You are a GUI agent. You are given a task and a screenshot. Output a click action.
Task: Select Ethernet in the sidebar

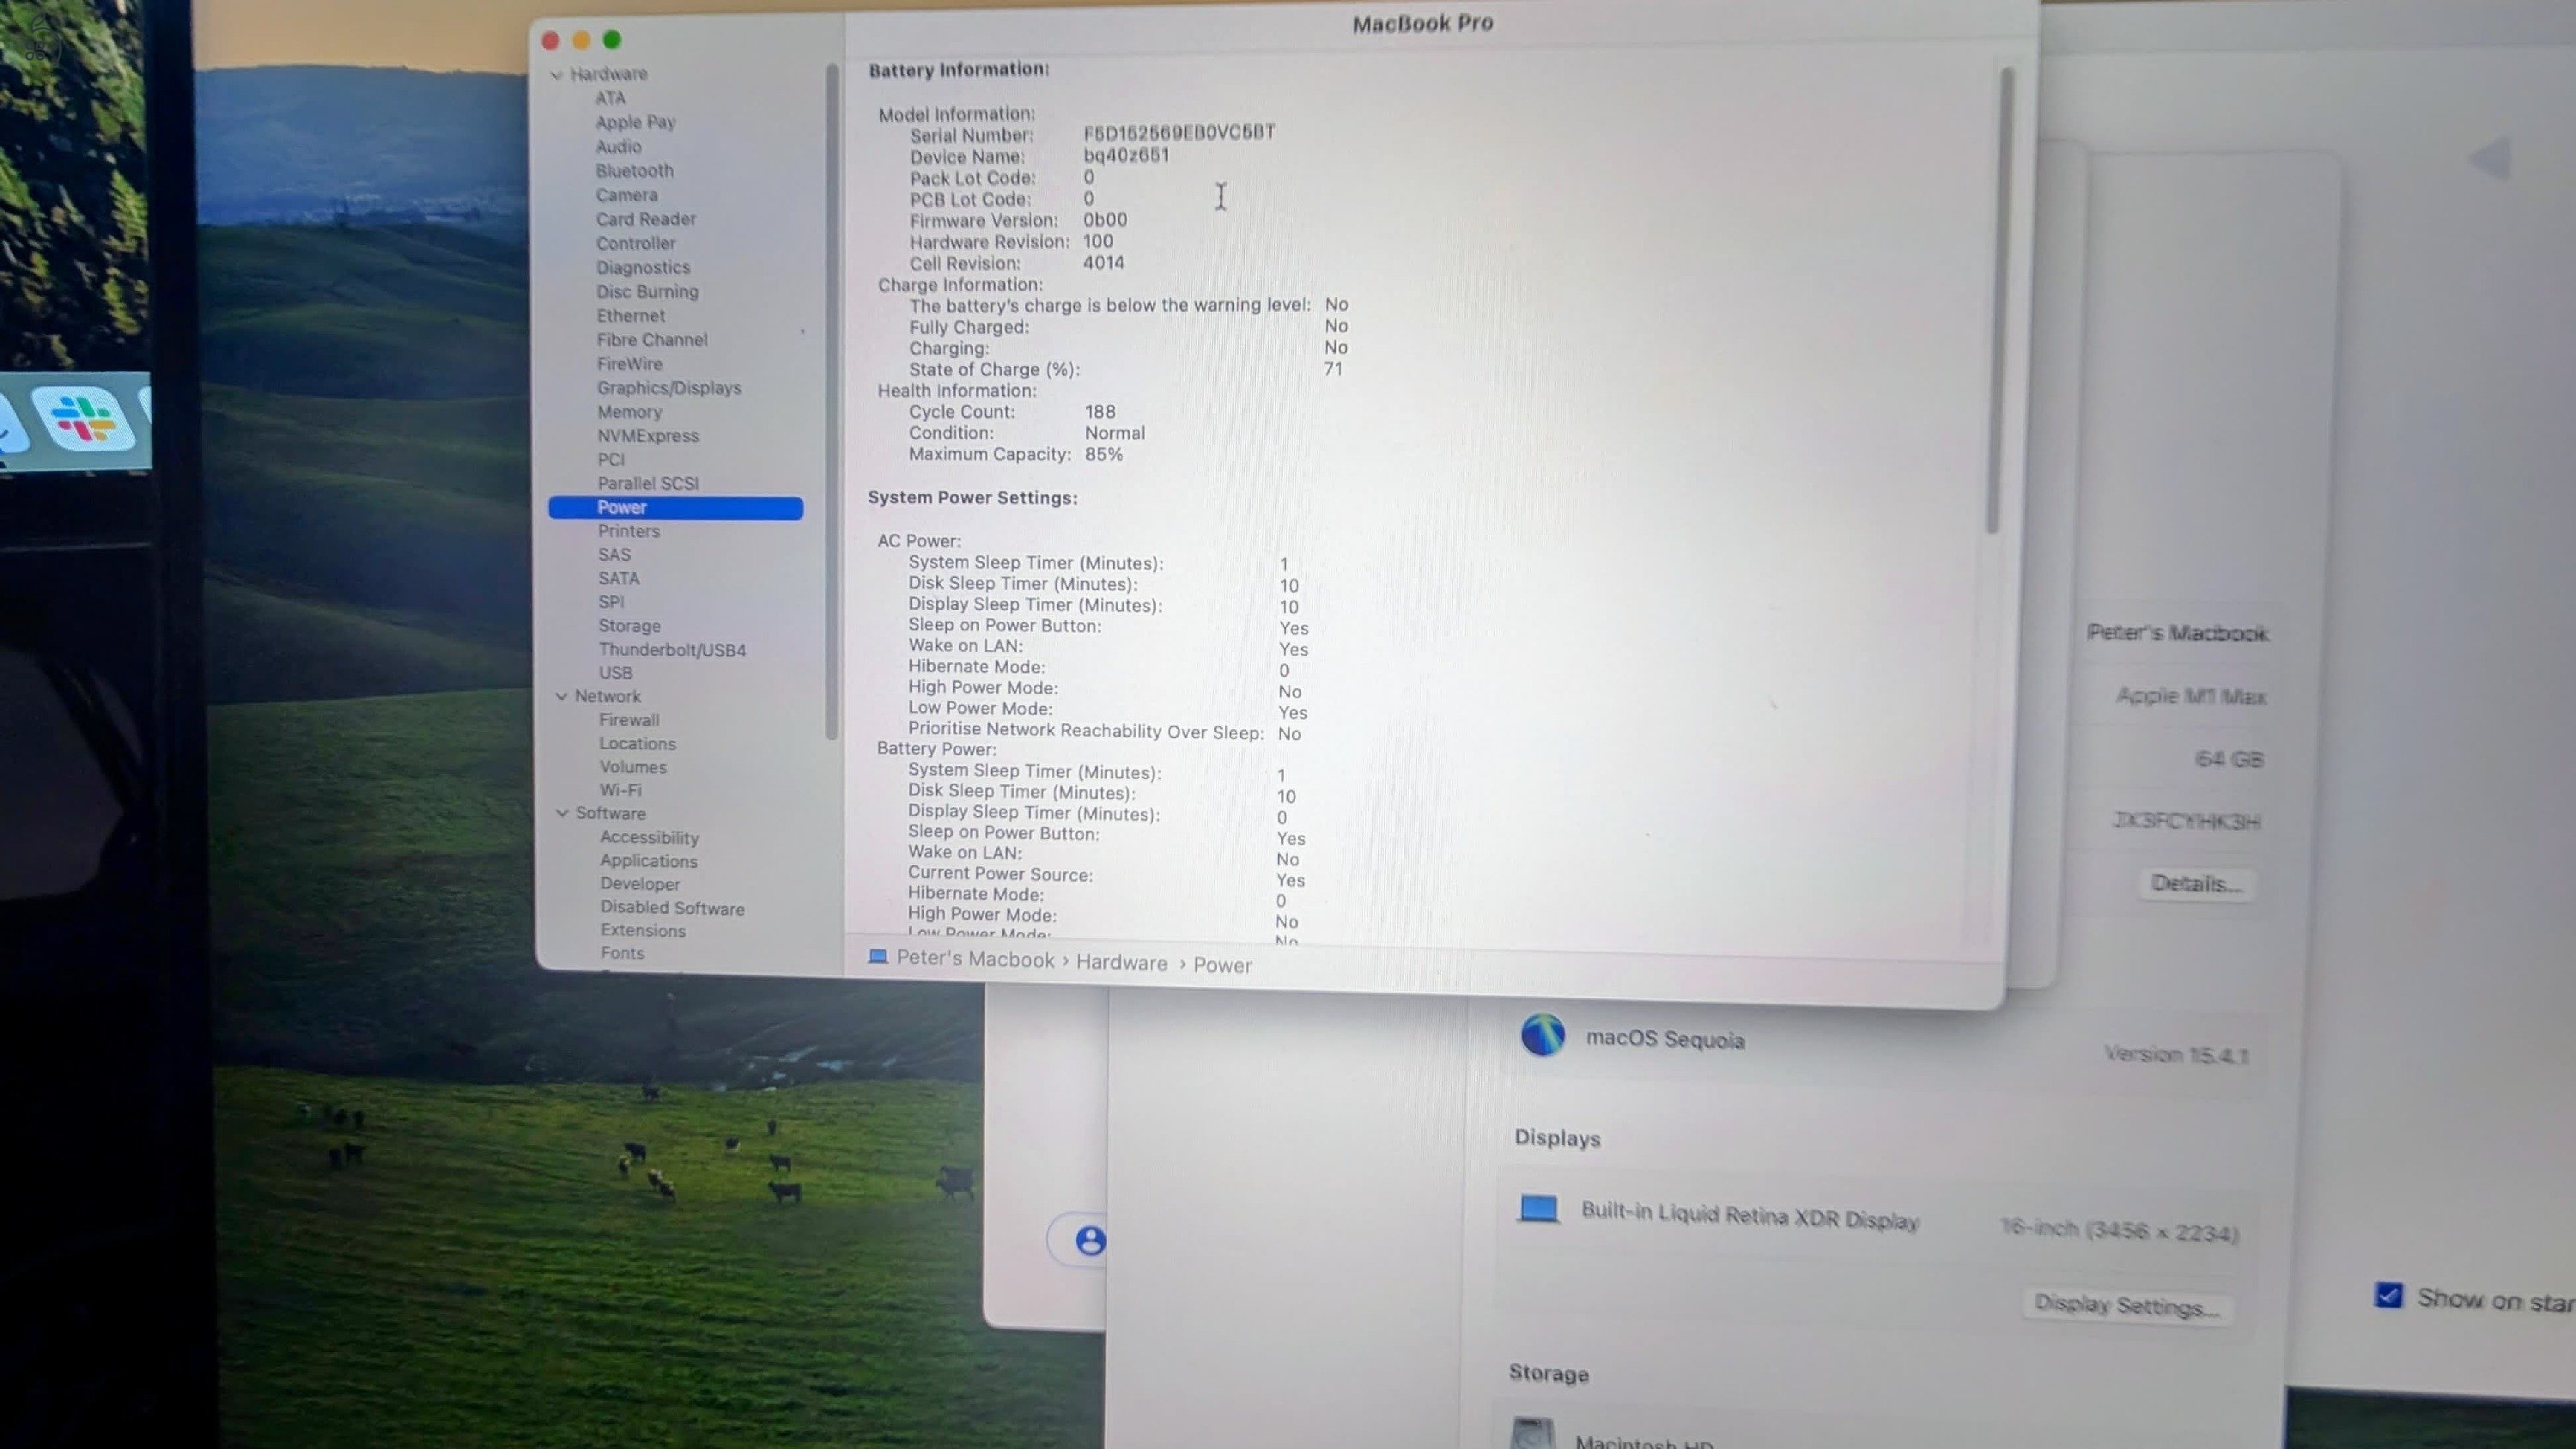[x=630, y=315]
